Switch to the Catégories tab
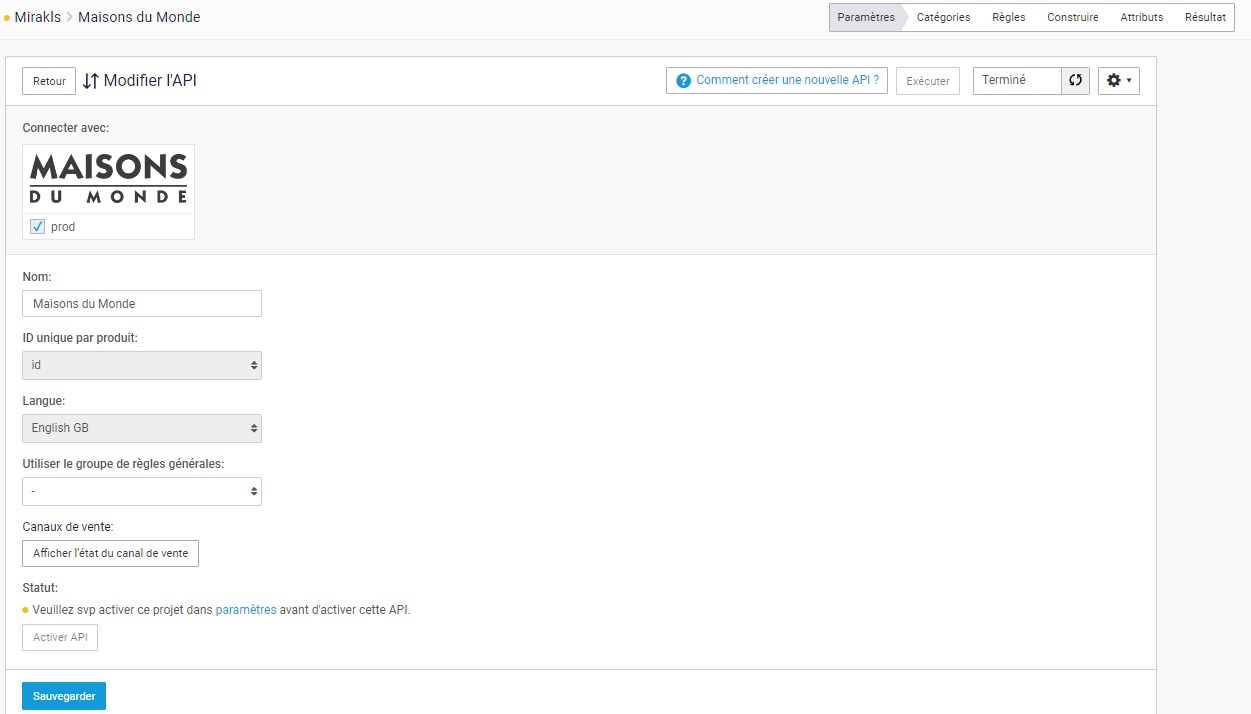 943,17
